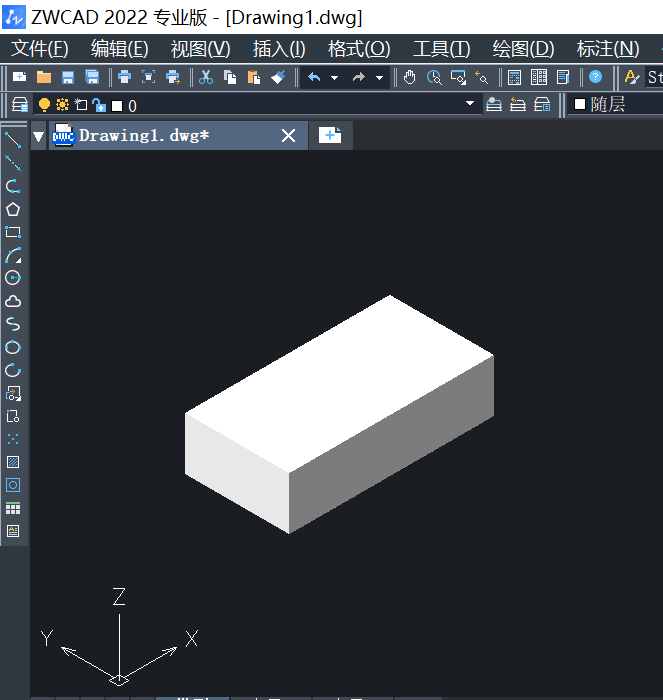Viewport: 663px width, 700px height.
Task: Activate the Pan hand tool
Action: [x=409, y=77]
